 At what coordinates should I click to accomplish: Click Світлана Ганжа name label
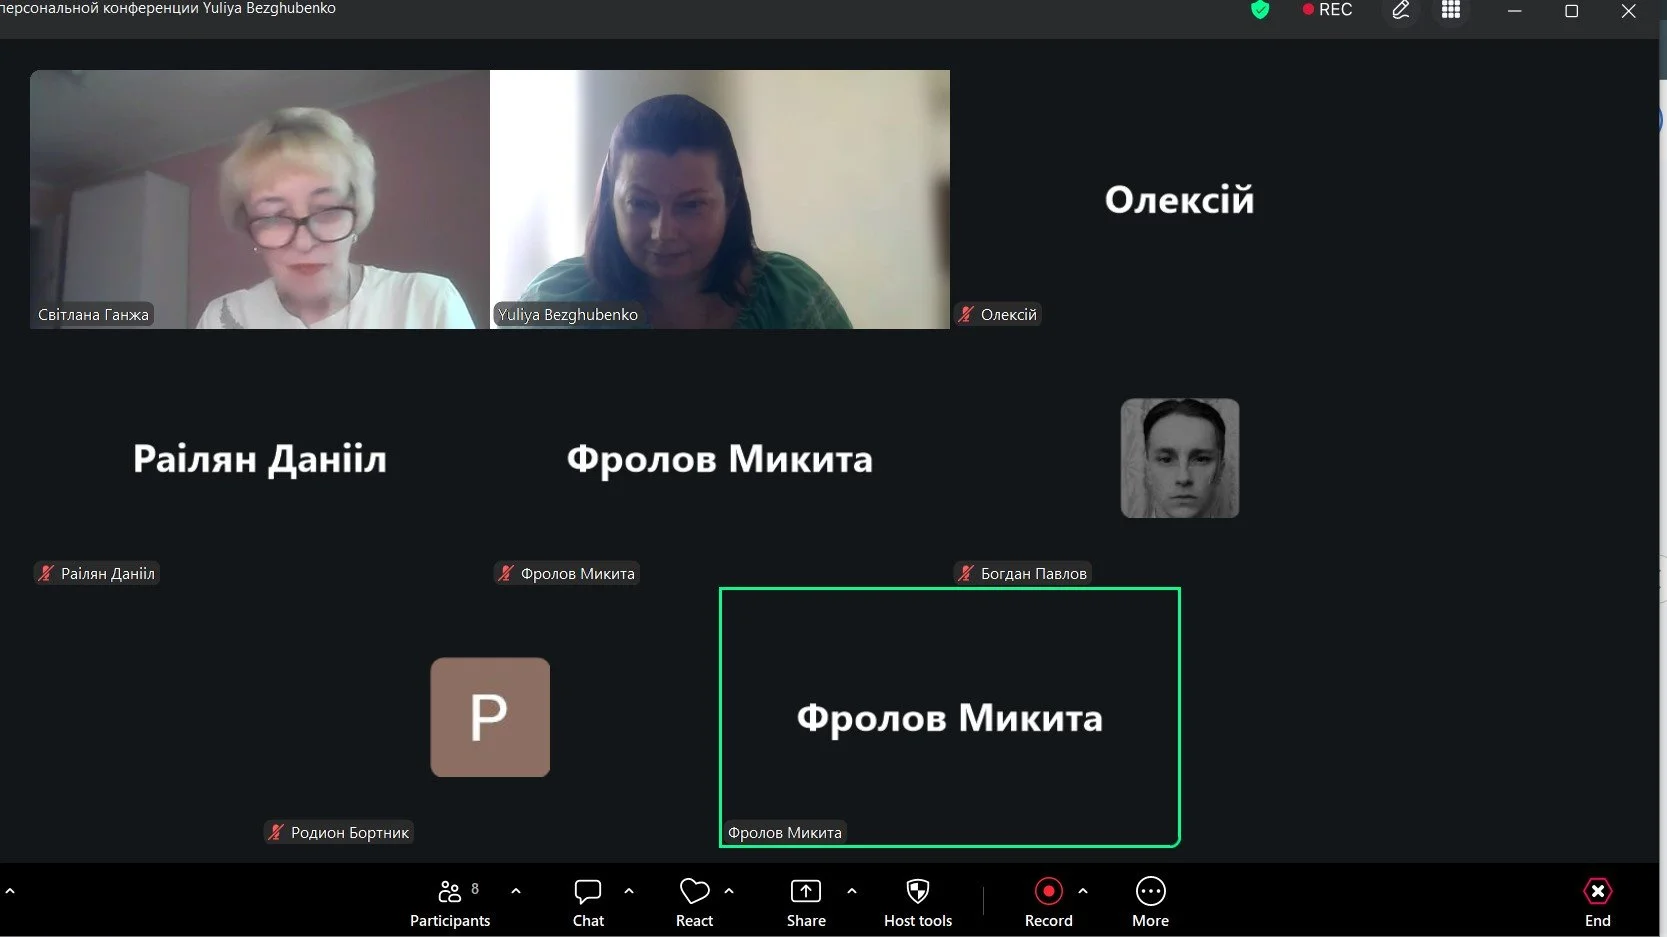93,314
